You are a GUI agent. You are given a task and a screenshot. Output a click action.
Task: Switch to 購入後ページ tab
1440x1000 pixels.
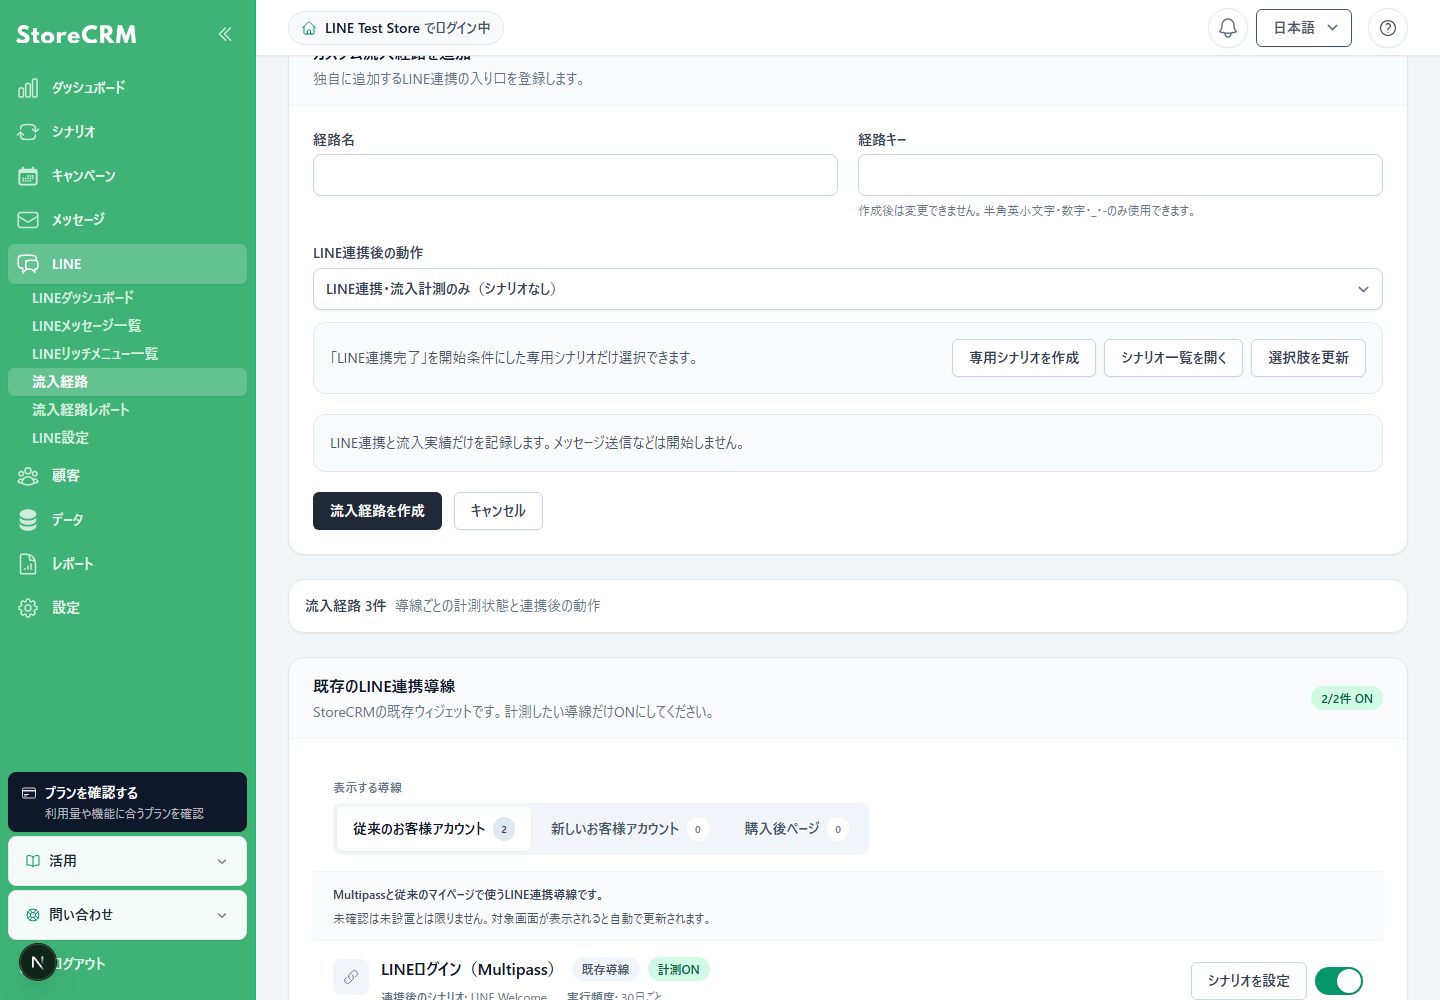tap(796, 829)
